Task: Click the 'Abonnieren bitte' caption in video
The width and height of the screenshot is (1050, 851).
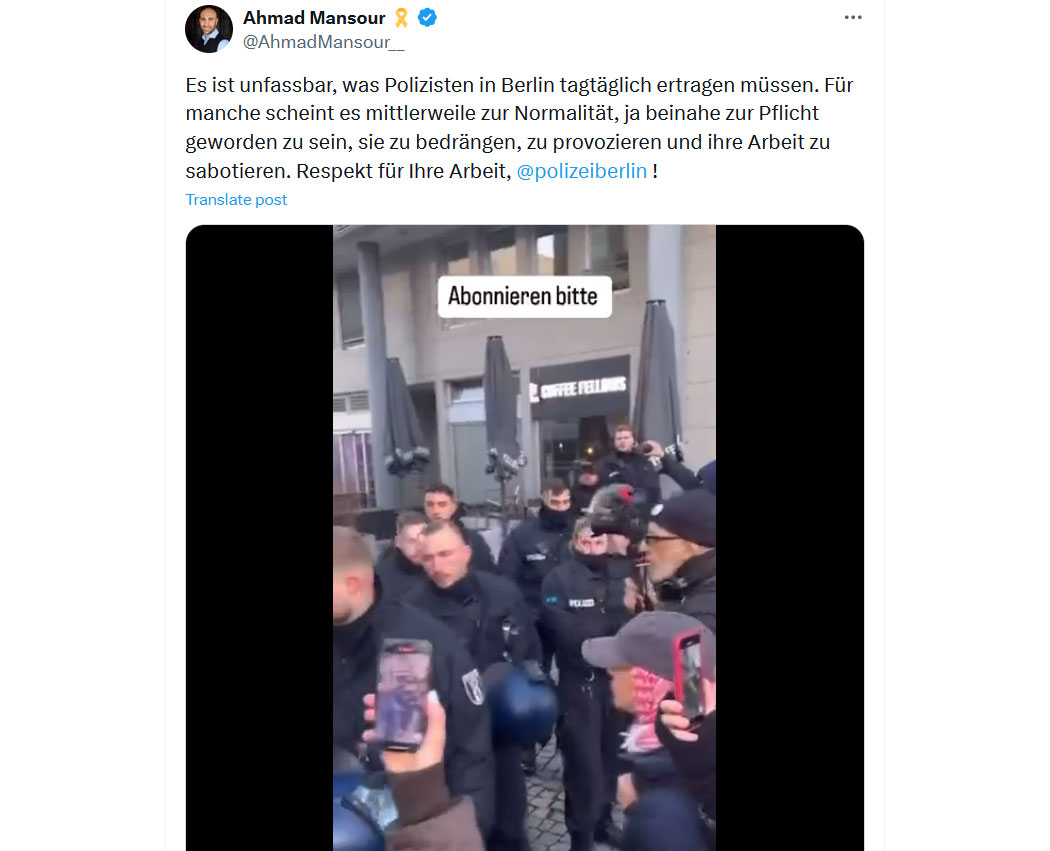Action: click(524, 296)
